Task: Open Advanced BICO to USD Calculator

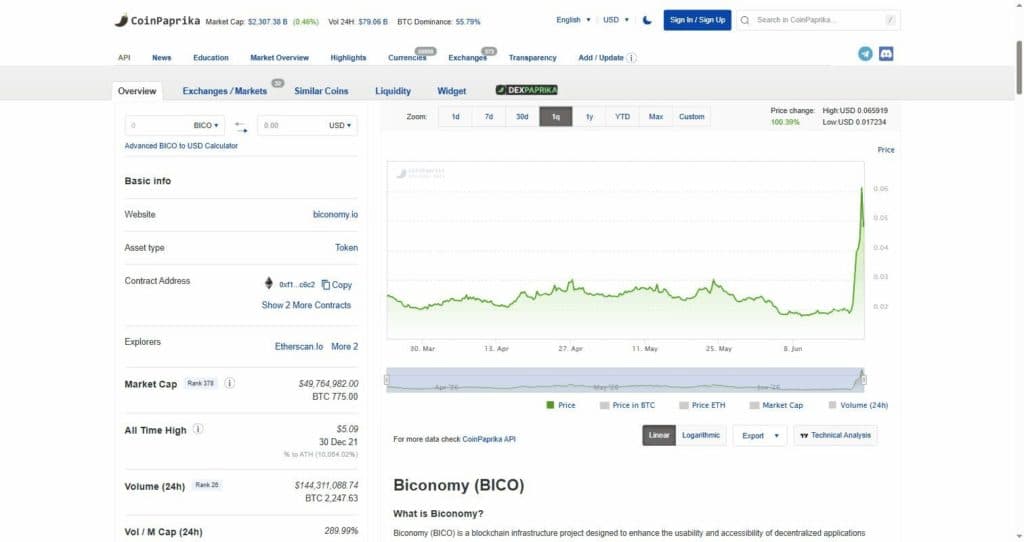Action: click(x=181, y=146)
